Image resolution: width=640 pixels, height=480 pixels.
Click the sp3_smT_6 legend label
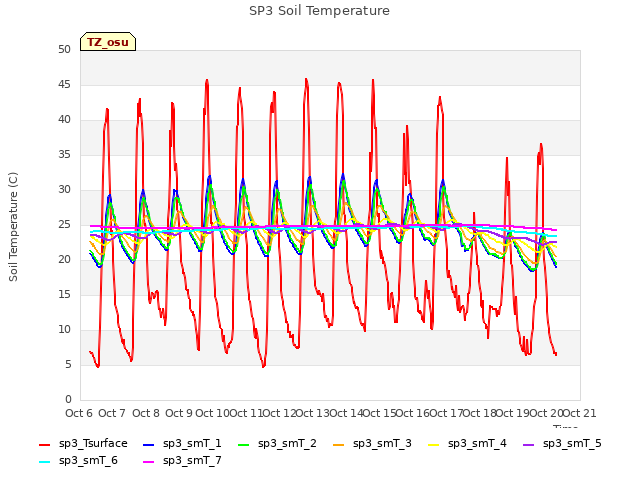click(88, 460)
